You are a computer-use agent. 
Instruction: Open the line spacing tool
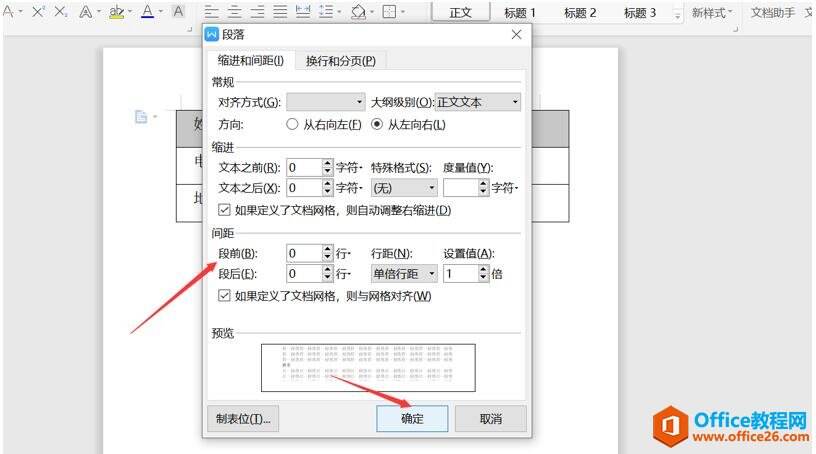[x=326, y=11]
